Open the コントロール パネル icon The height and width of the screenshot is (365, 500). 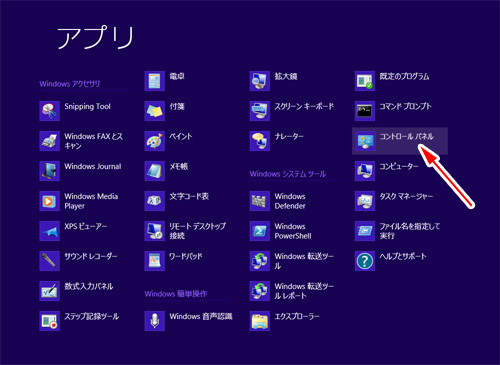coord(365,141)
